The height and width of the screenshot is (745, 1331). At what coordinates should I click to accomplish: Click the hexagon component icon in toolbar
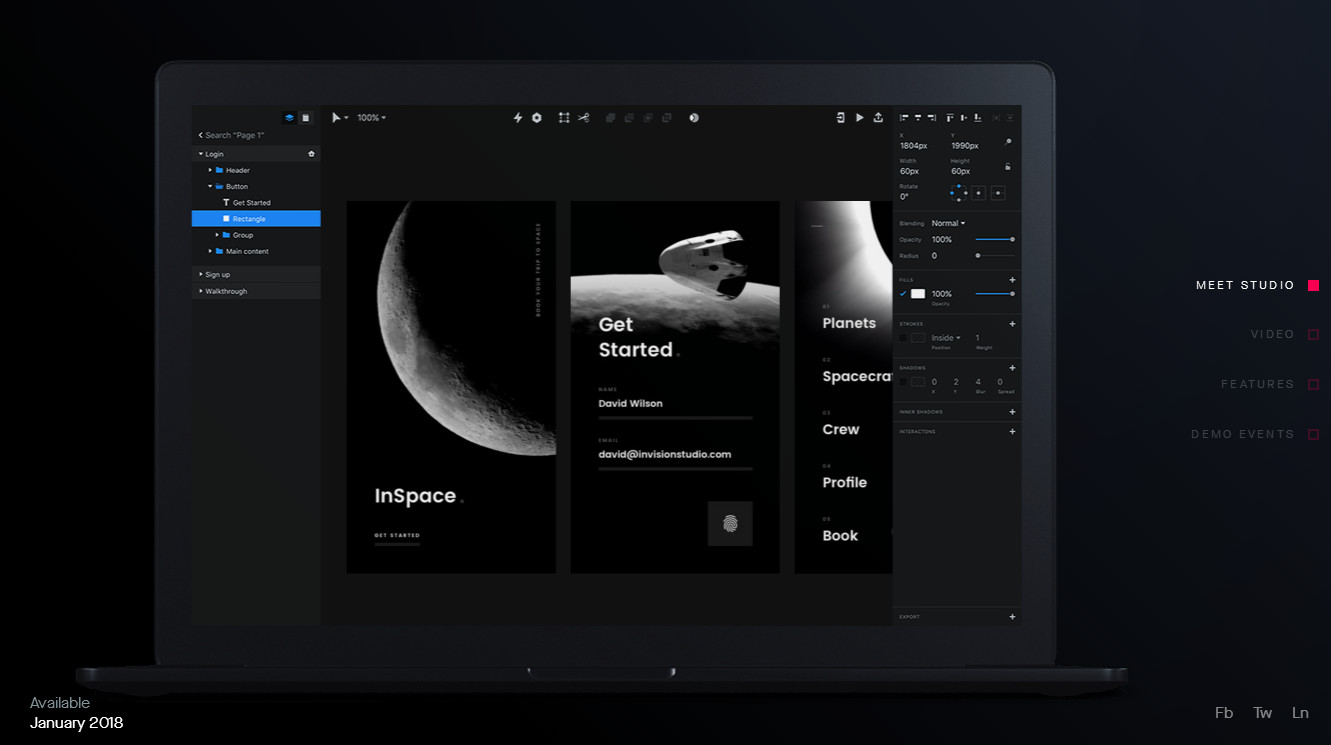pos(536,118)
